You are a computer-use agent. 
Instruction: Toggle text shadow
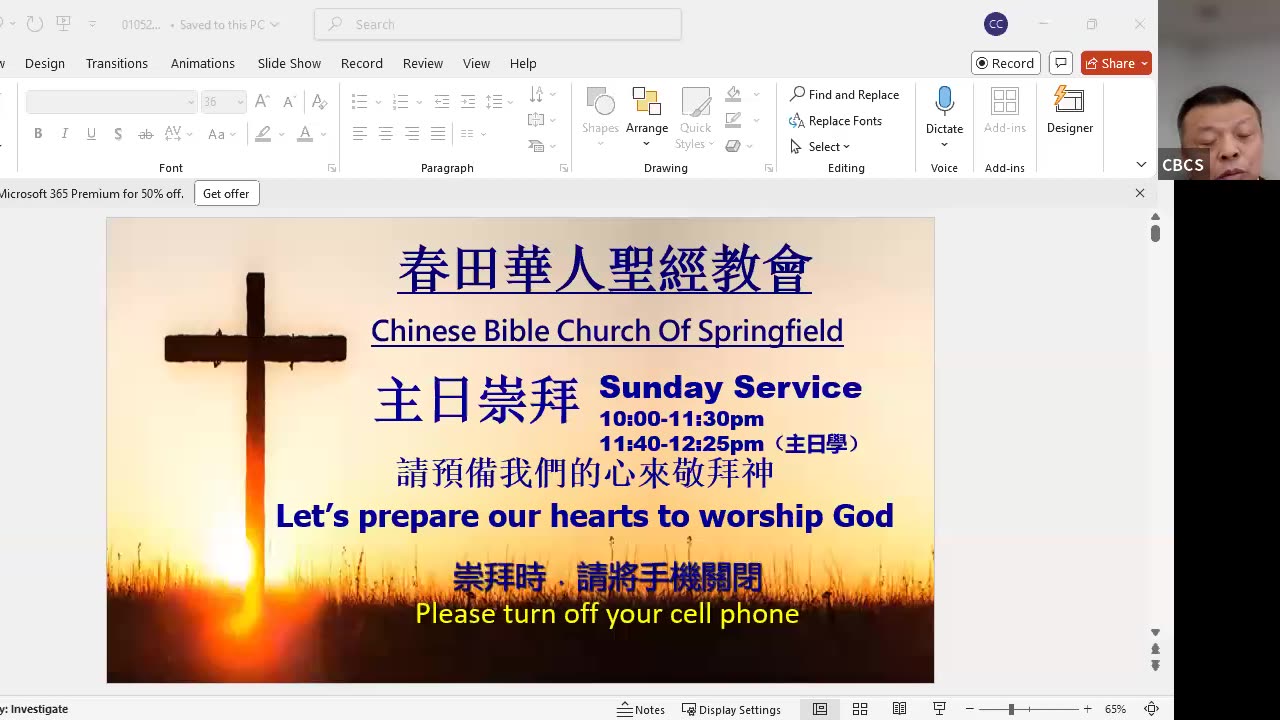pos(118,134)
